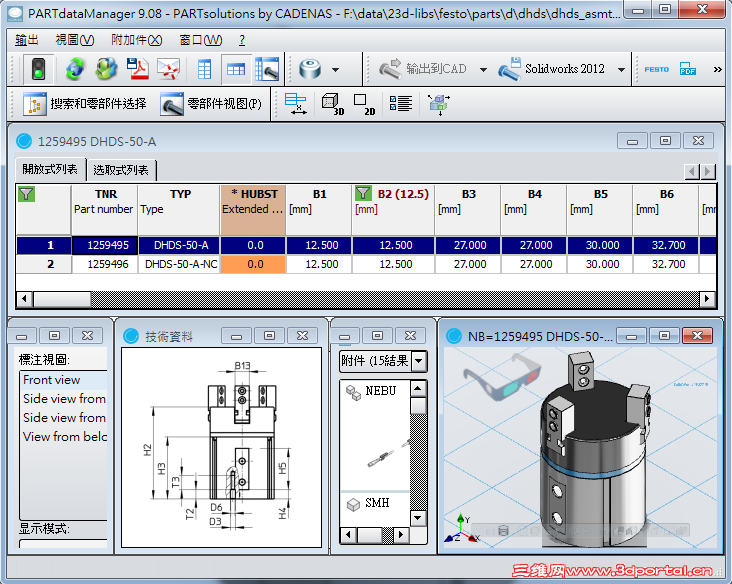Click the 1259495 DHDS-50-A window circle icon
The image size is (732, 584).
24,141
